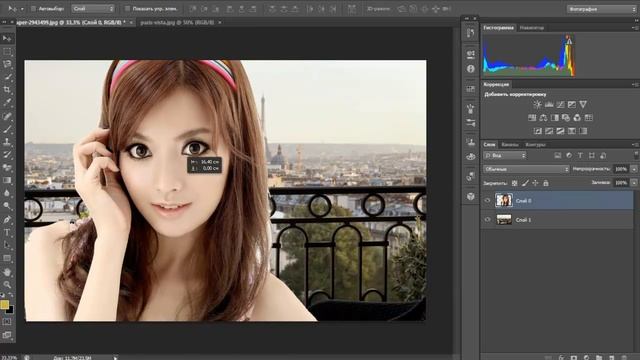
Task: Filter layers by pixel layers icon
Action: 558,156
